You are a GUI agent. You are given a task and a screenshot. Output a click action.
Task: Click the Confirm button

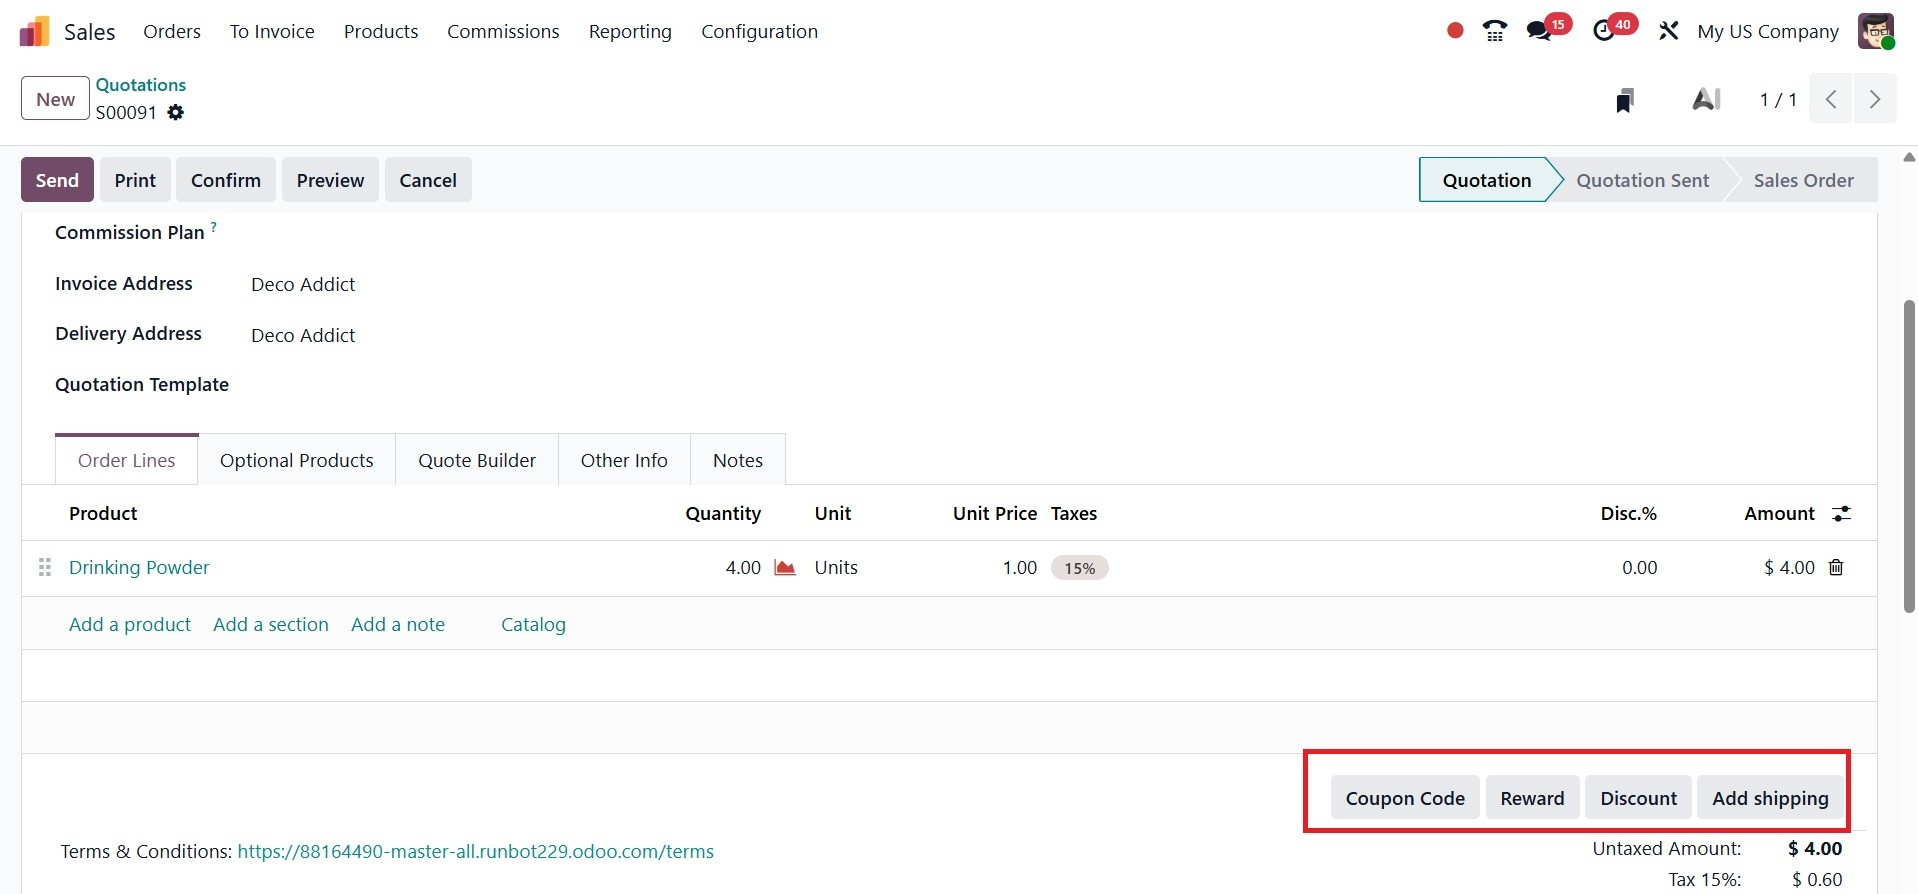pos(226,181)
